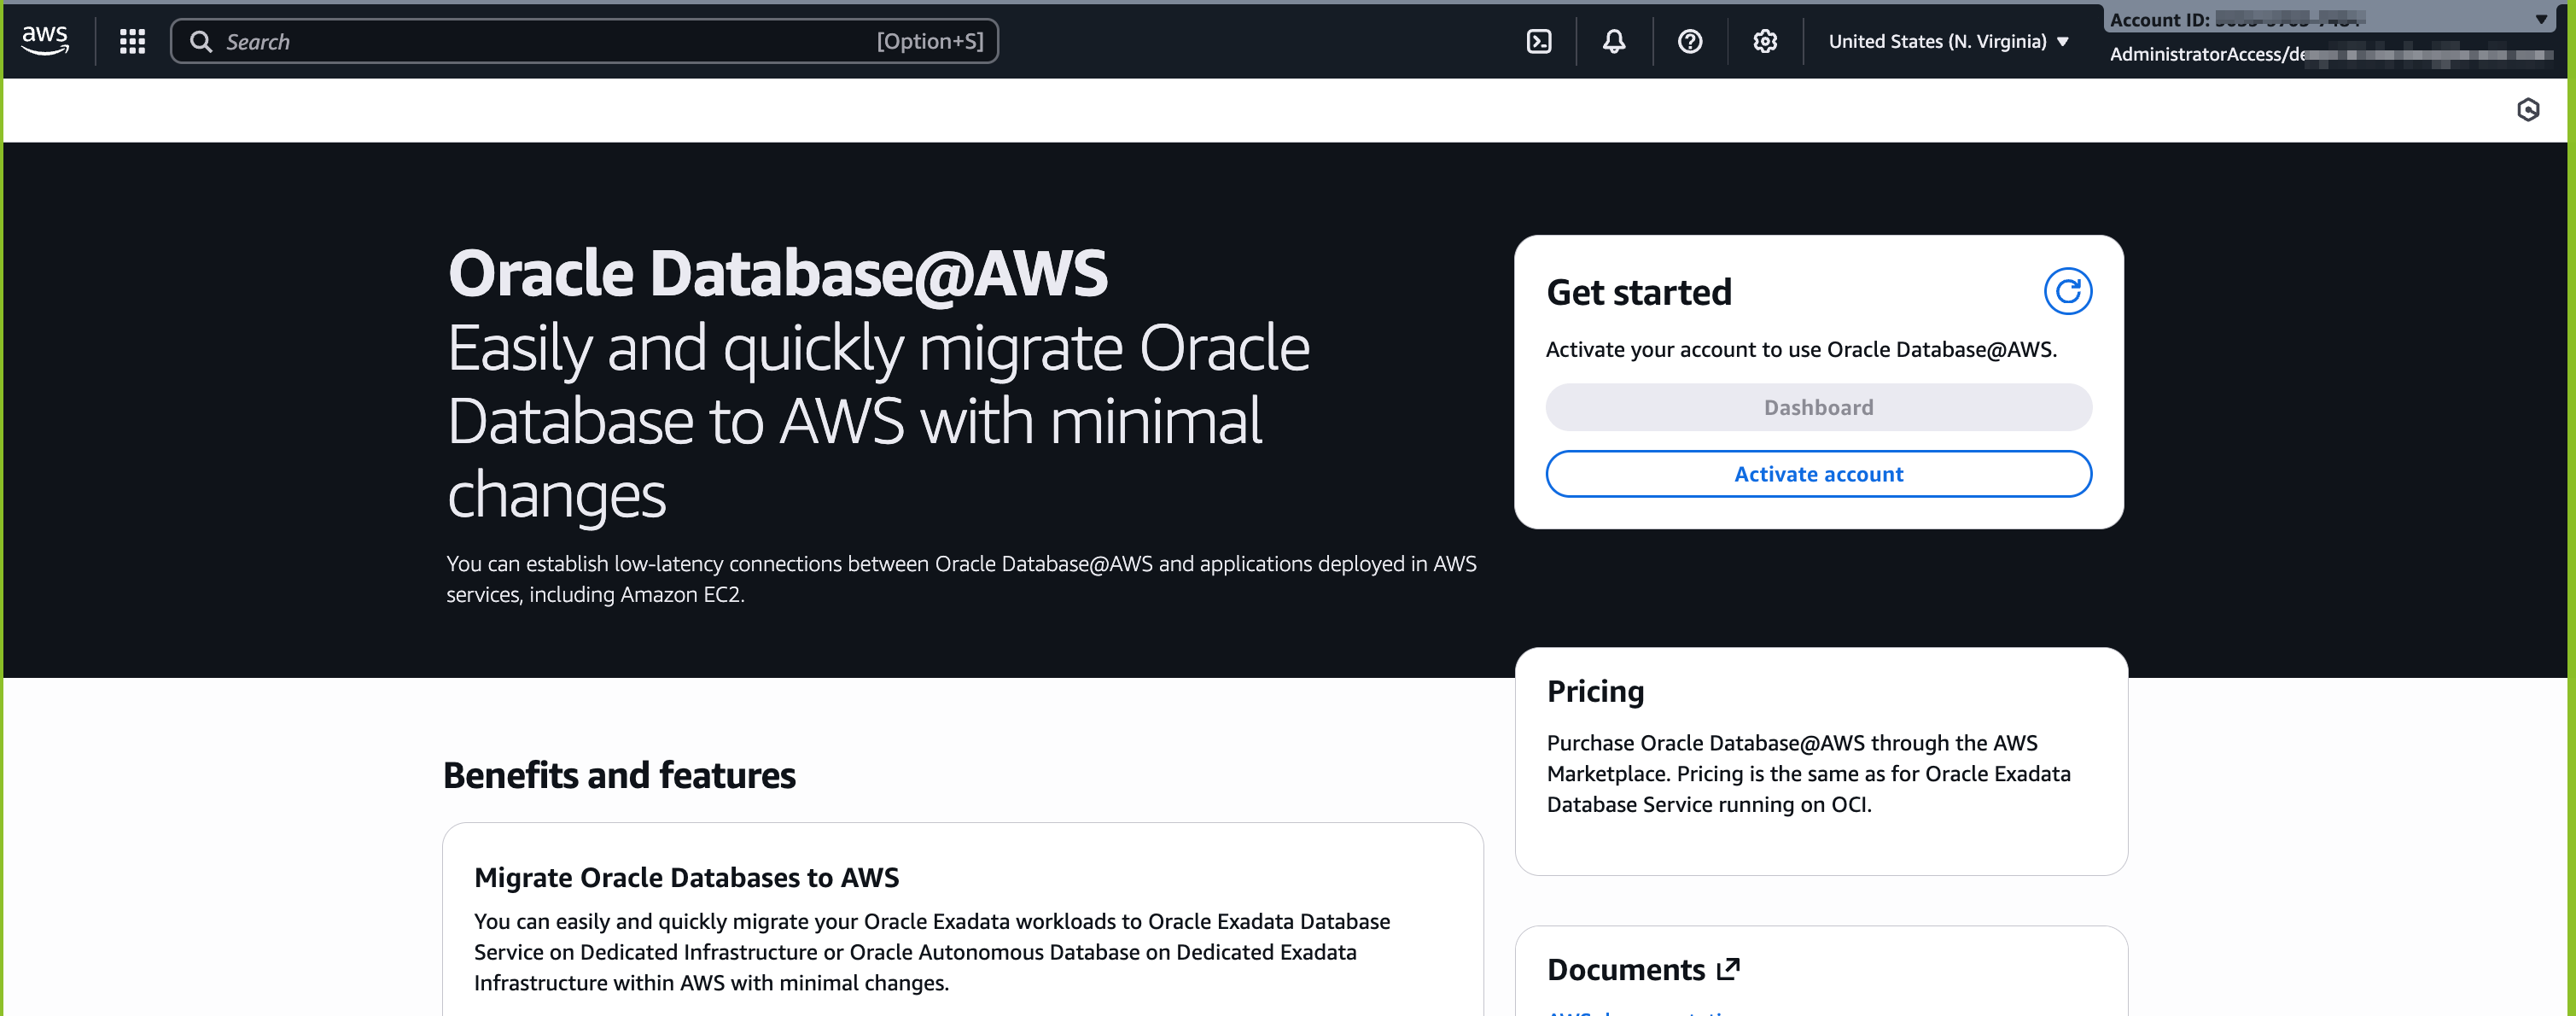Open the help question mark menu
The image size is (2576, 1016).
(1689, 41)
